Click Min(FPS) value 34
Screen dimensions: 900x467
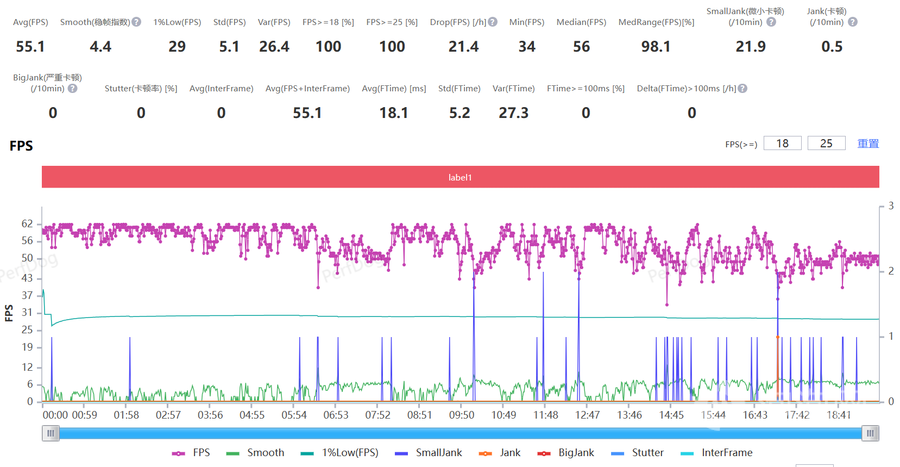tap(527, 46)
